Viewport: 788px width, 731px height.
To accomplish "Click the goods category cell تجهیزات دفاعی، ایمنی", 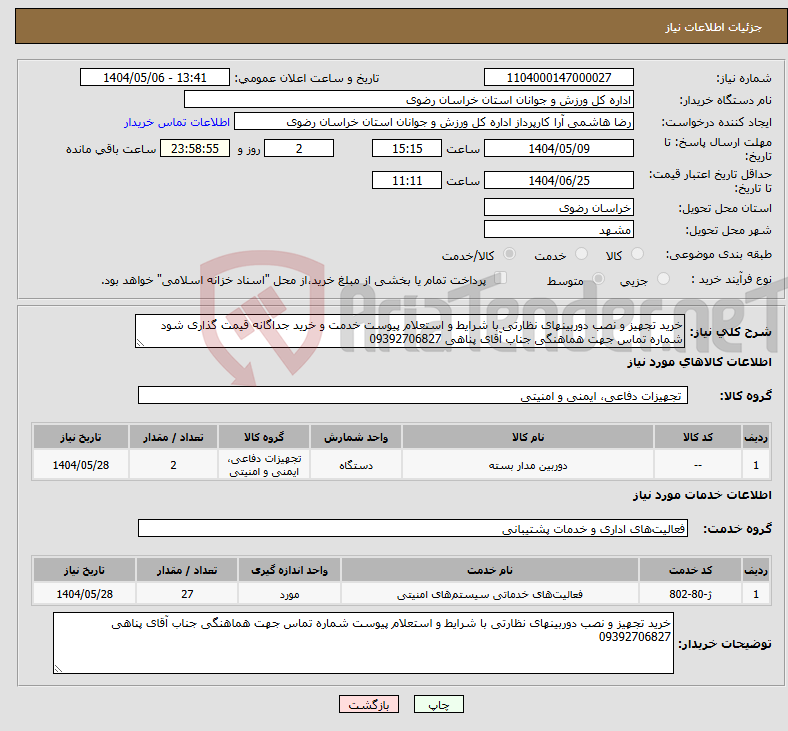I will pyautogui.click(x=264, y=465).
